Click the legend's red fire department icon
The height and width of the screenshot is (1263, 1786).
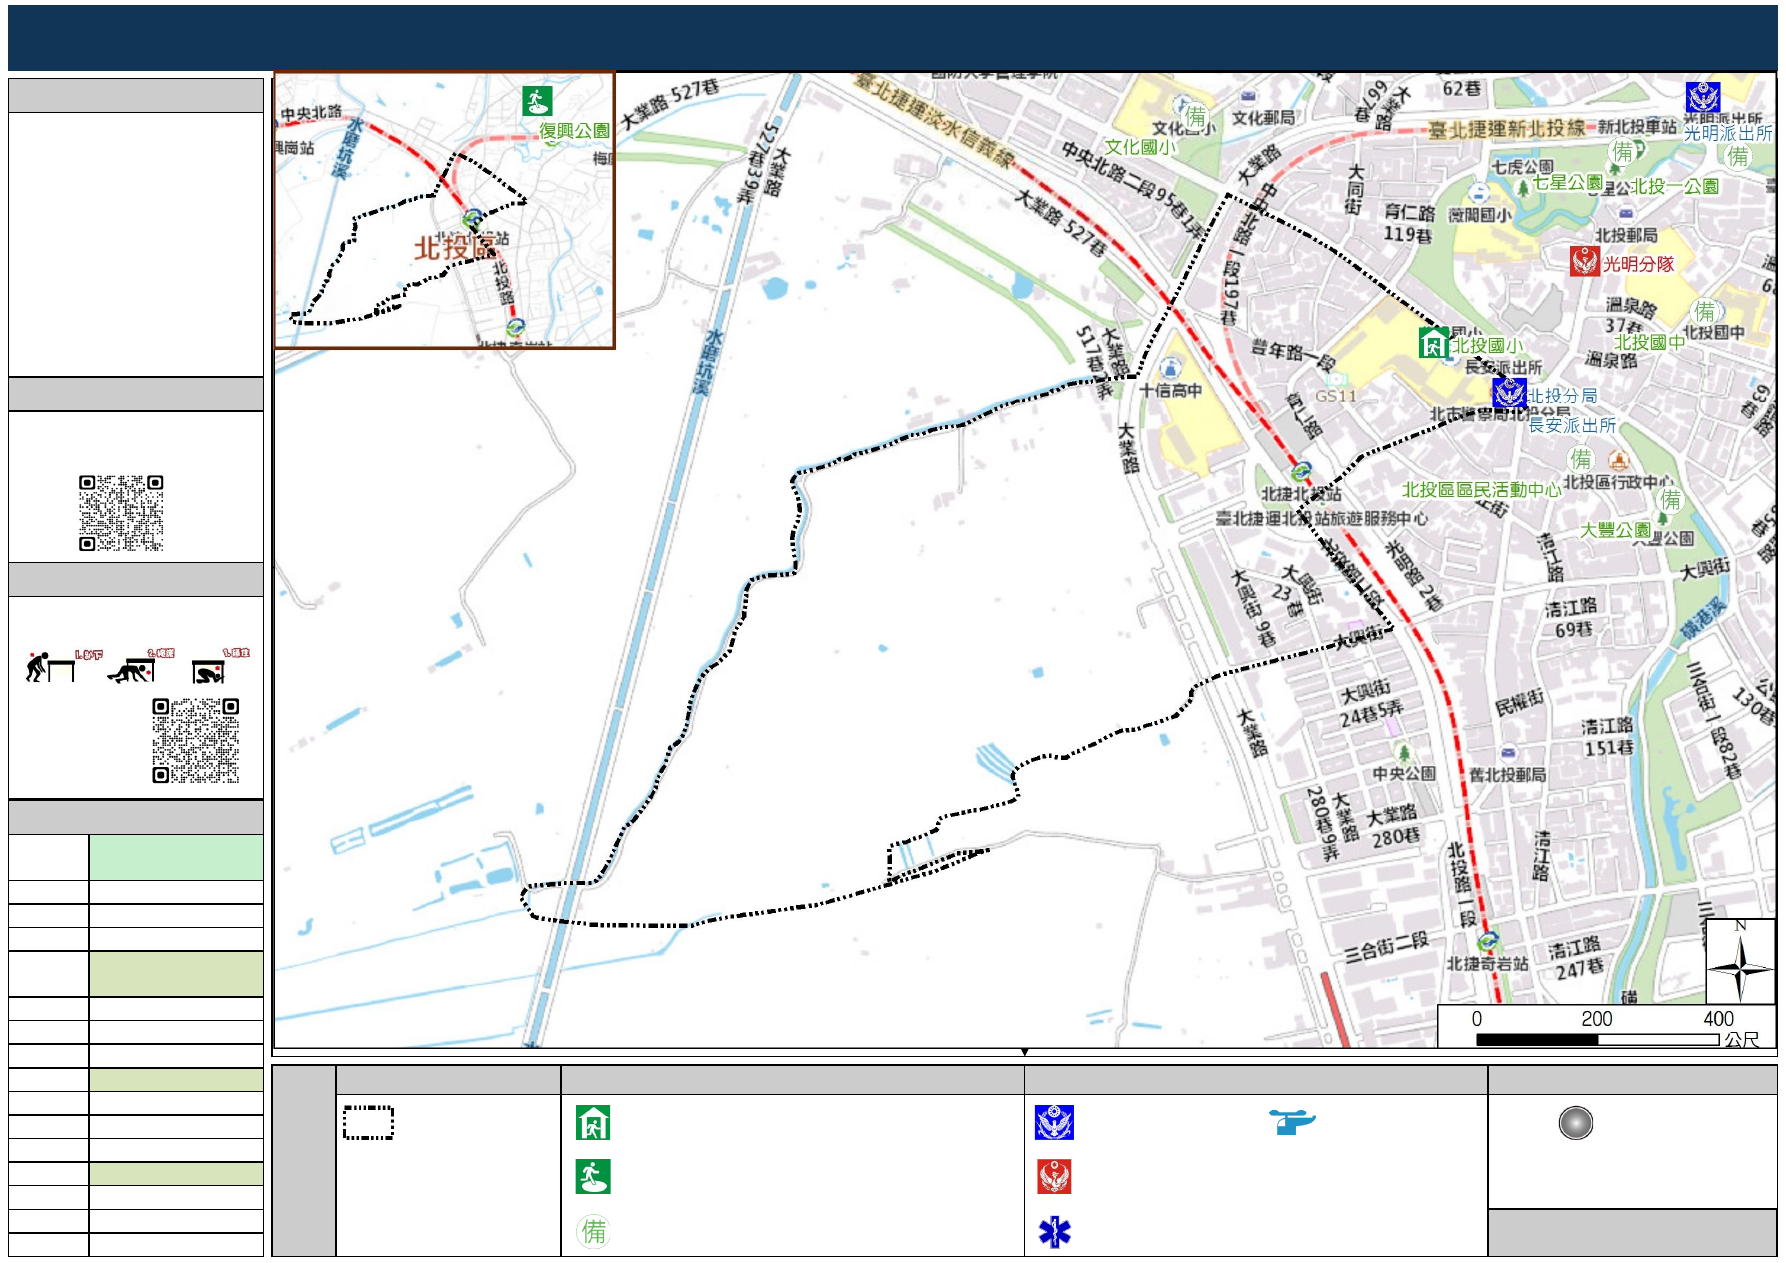(1054, 1177)
